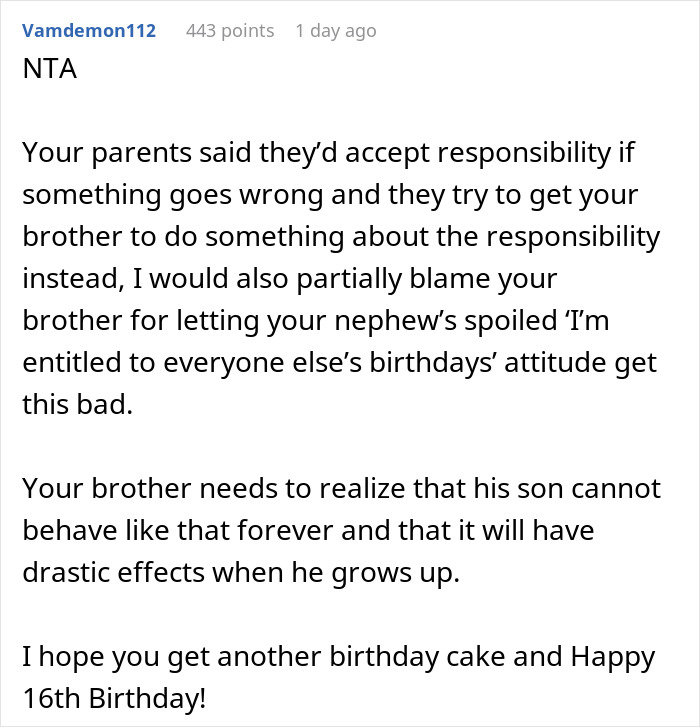
Task: Click the '443 points' score text
Action: tap(230, 31)
